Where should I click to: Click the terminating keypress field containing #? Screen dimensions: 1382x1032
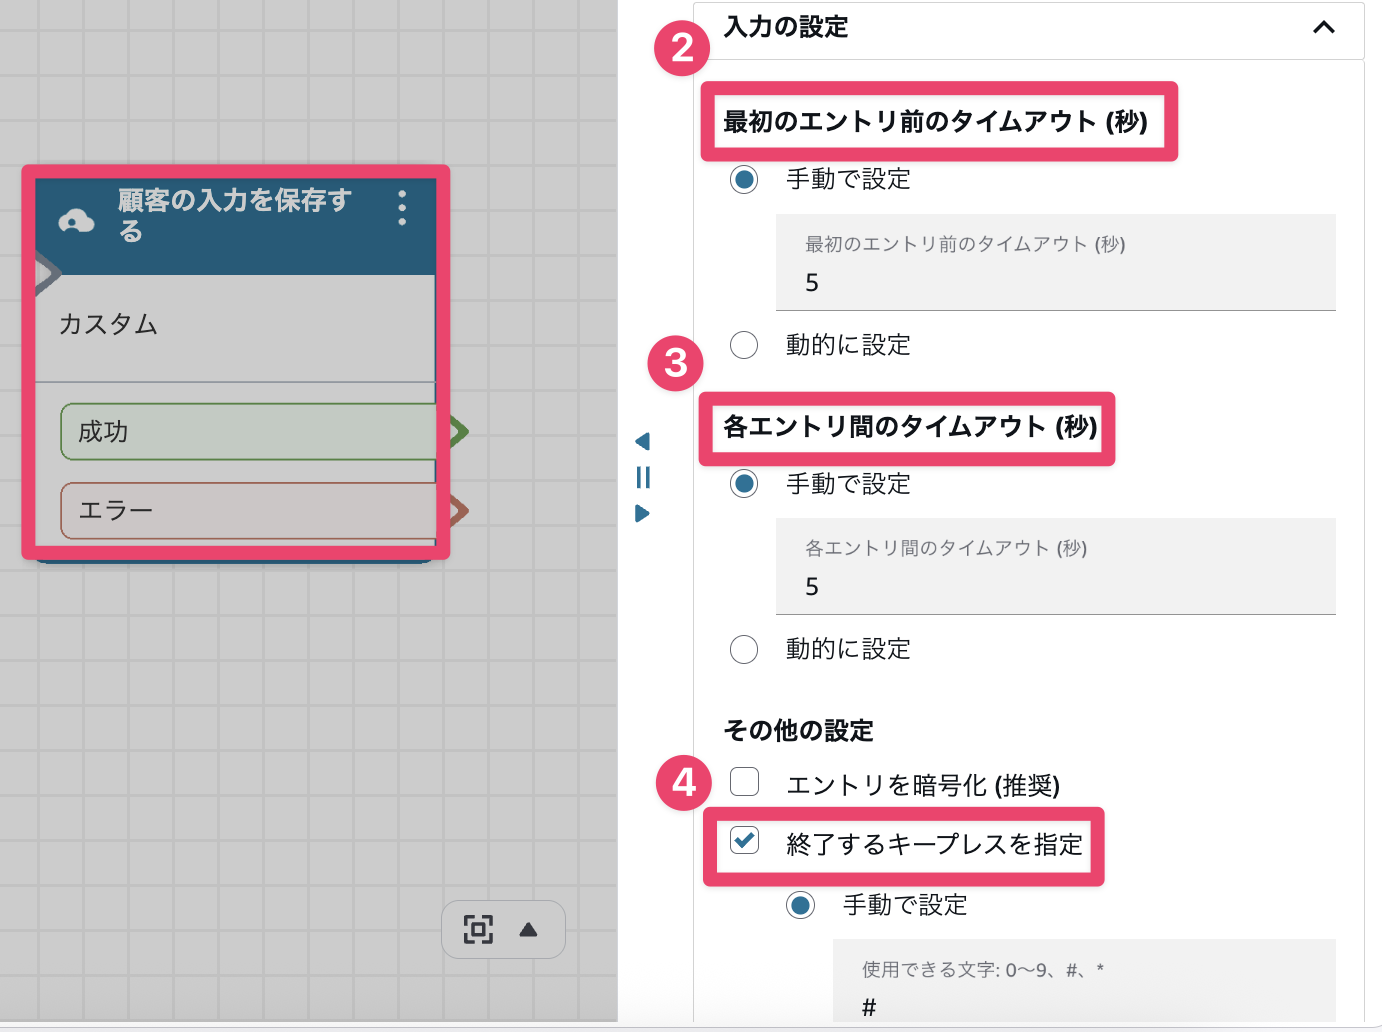[1084, 982]
